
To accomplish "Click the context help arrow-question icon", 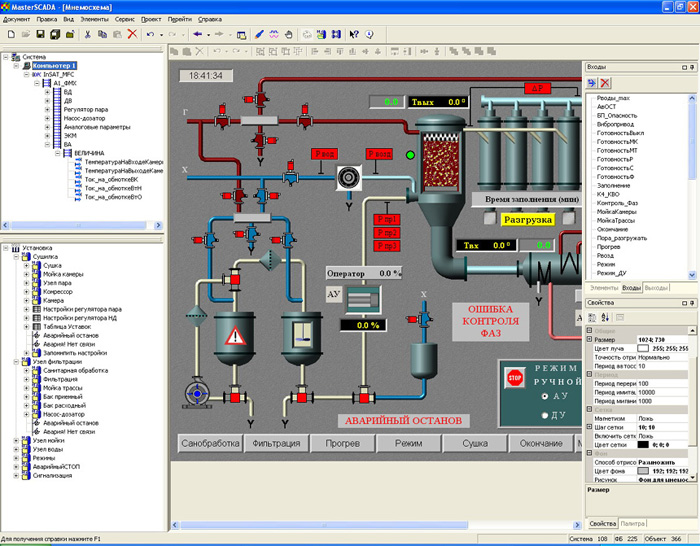I will click(354, 34).
